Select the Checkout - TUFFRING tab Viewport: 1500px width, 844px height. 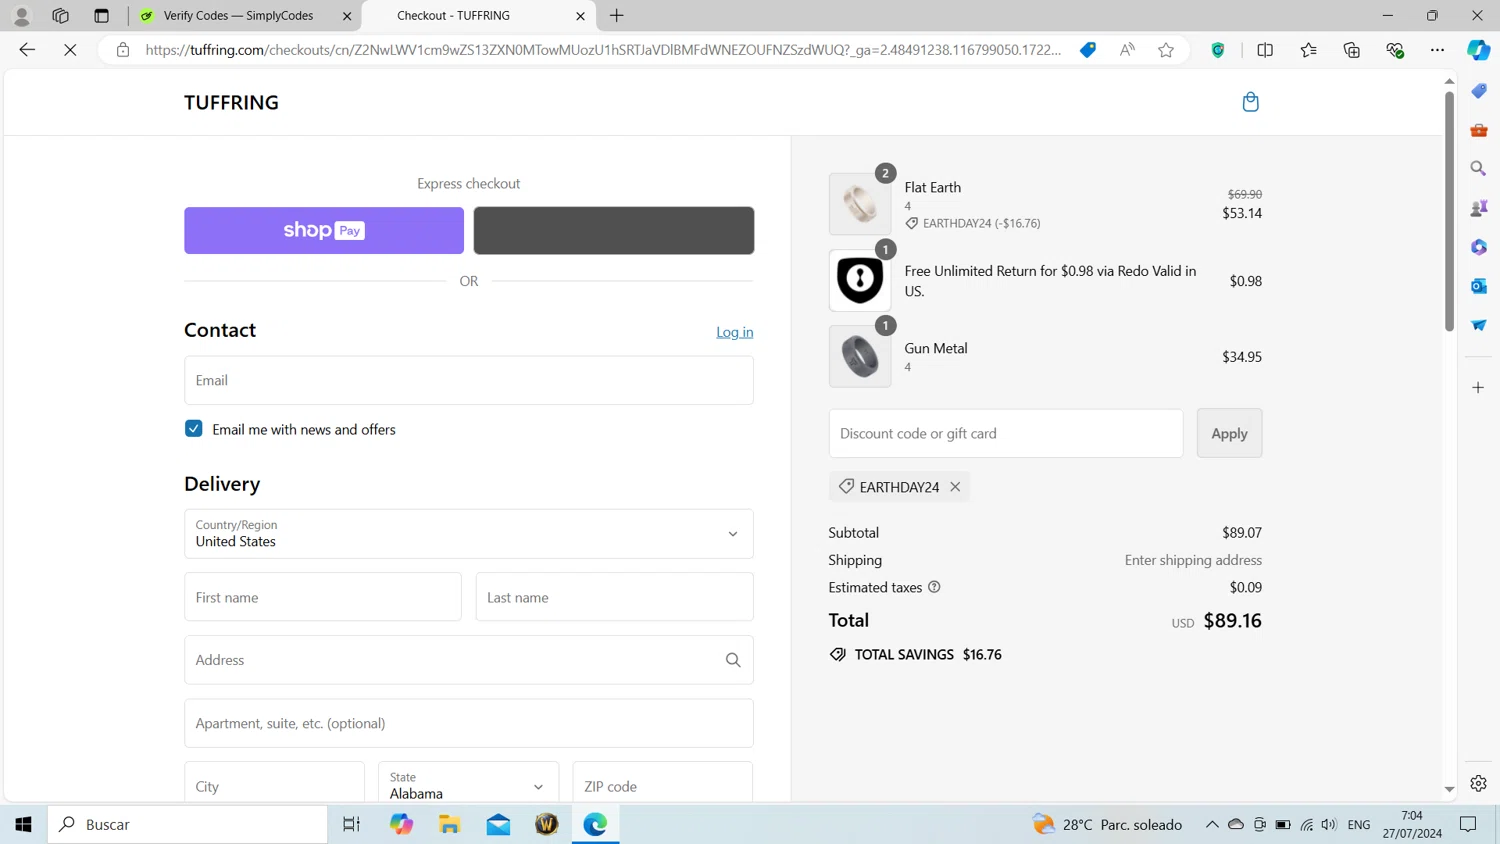click(468, 16)
